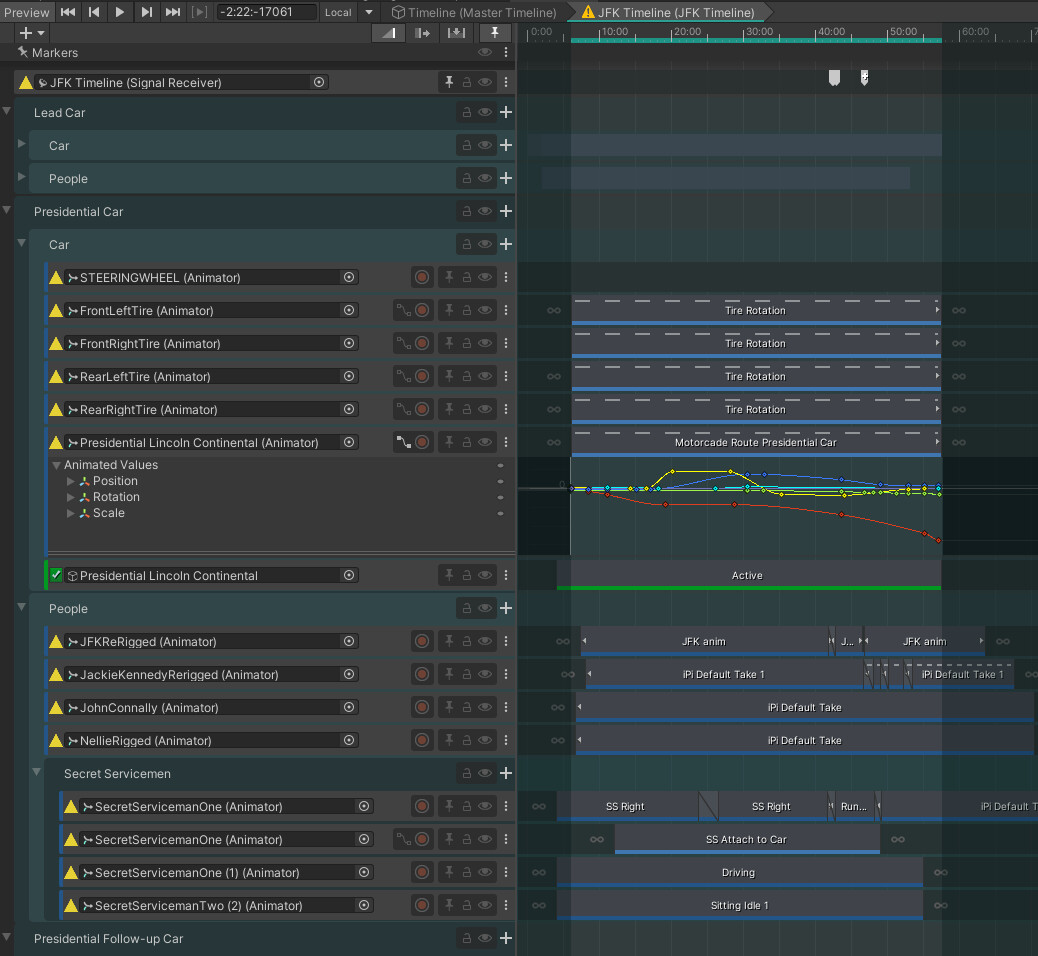Screen dimensions: 1038x956
Task: Select the Sitting Idle 1 clip
Action: pos(739,906)
